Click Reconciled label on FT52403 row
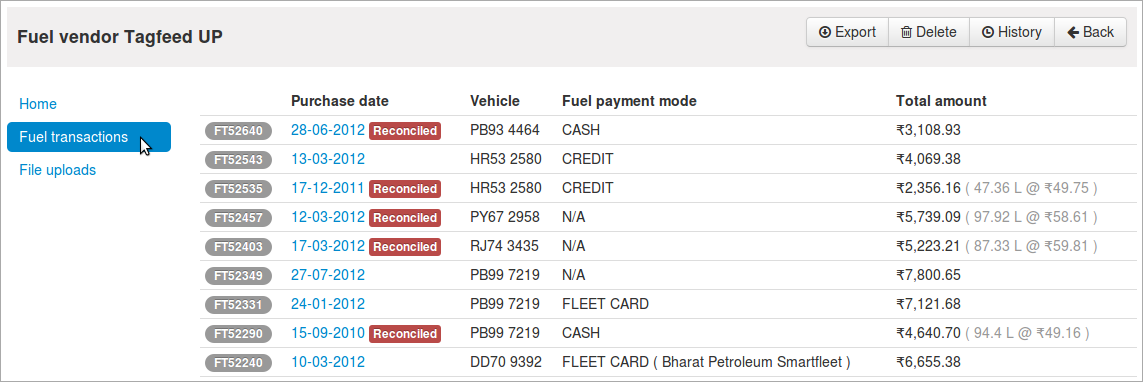 pos(405,246)
